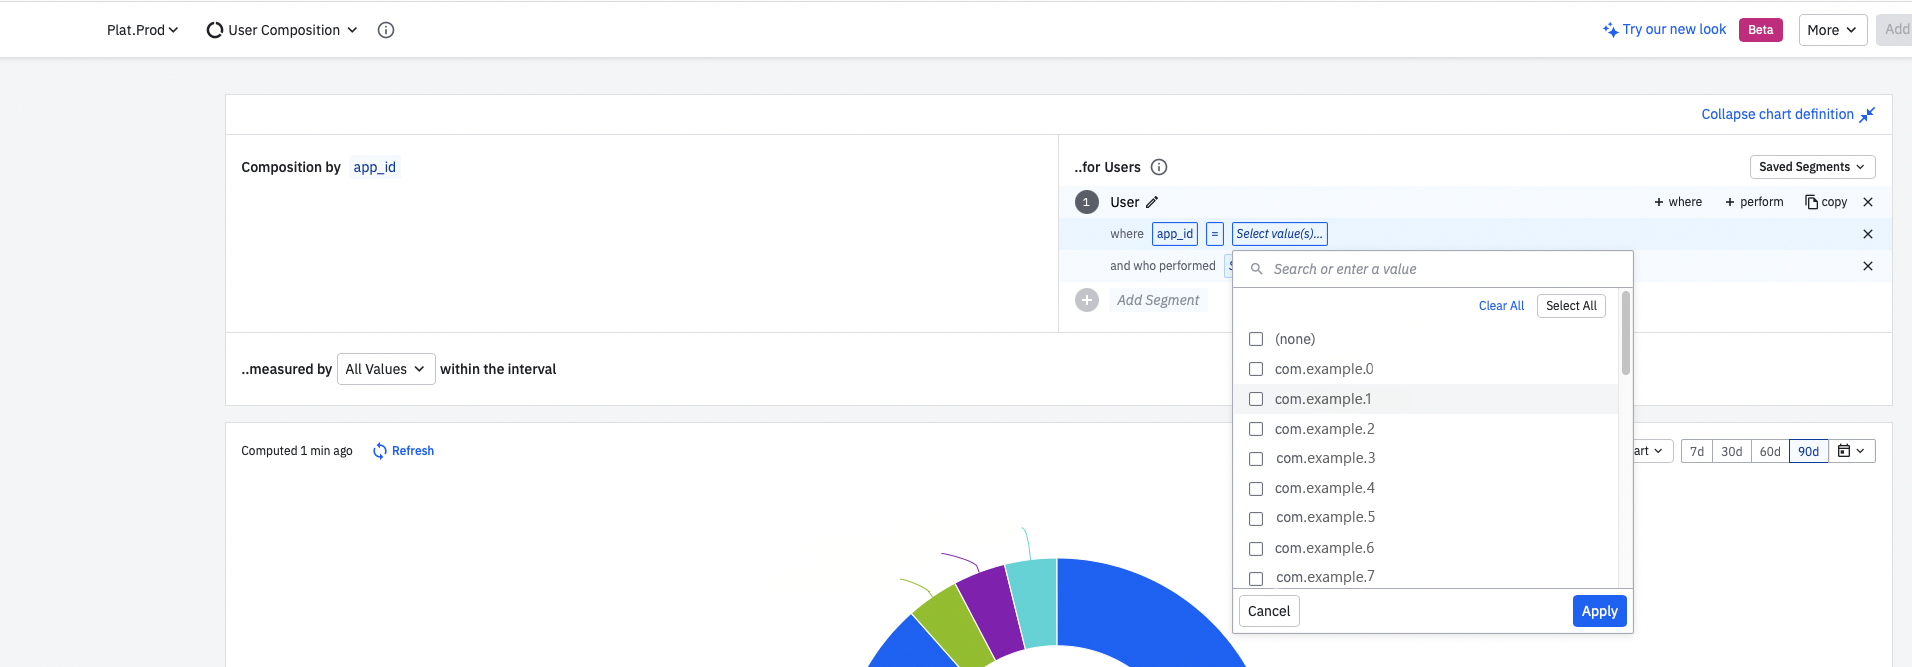Select the 7d date range

pyautogui.click(x=1697, y=451)
